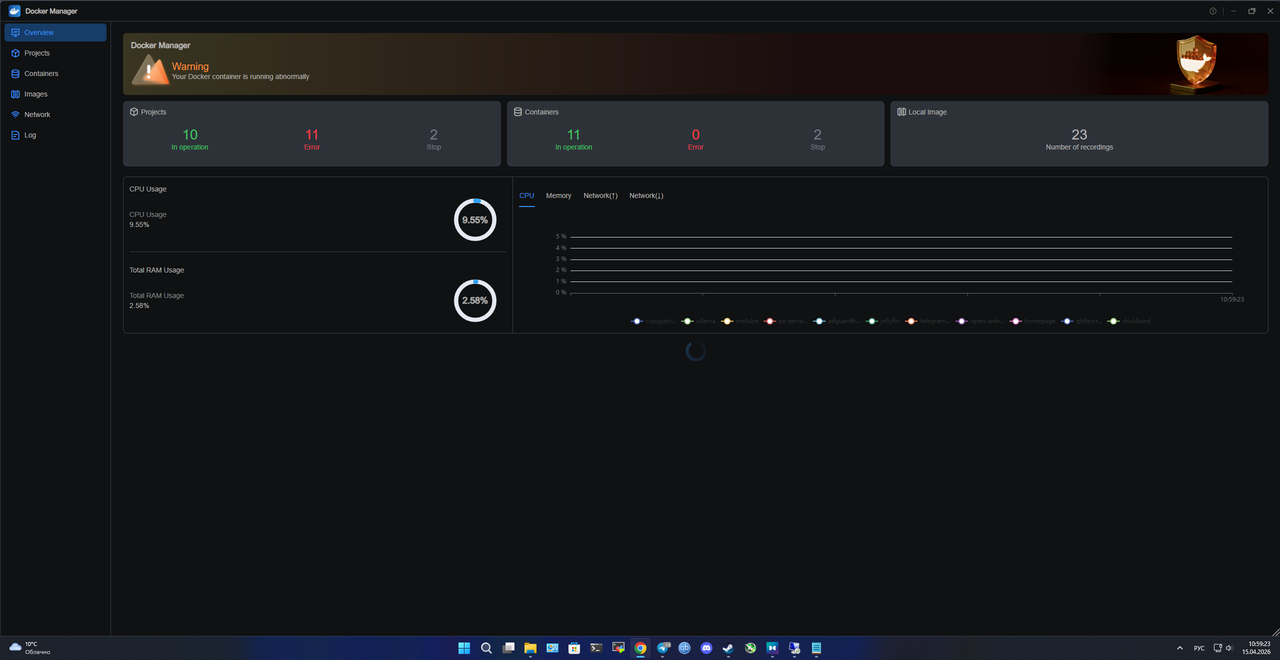The width and height of the screenshot is (1280, 660).
Task: Open the Windows Start menu
Action: [x=464, y=648]
